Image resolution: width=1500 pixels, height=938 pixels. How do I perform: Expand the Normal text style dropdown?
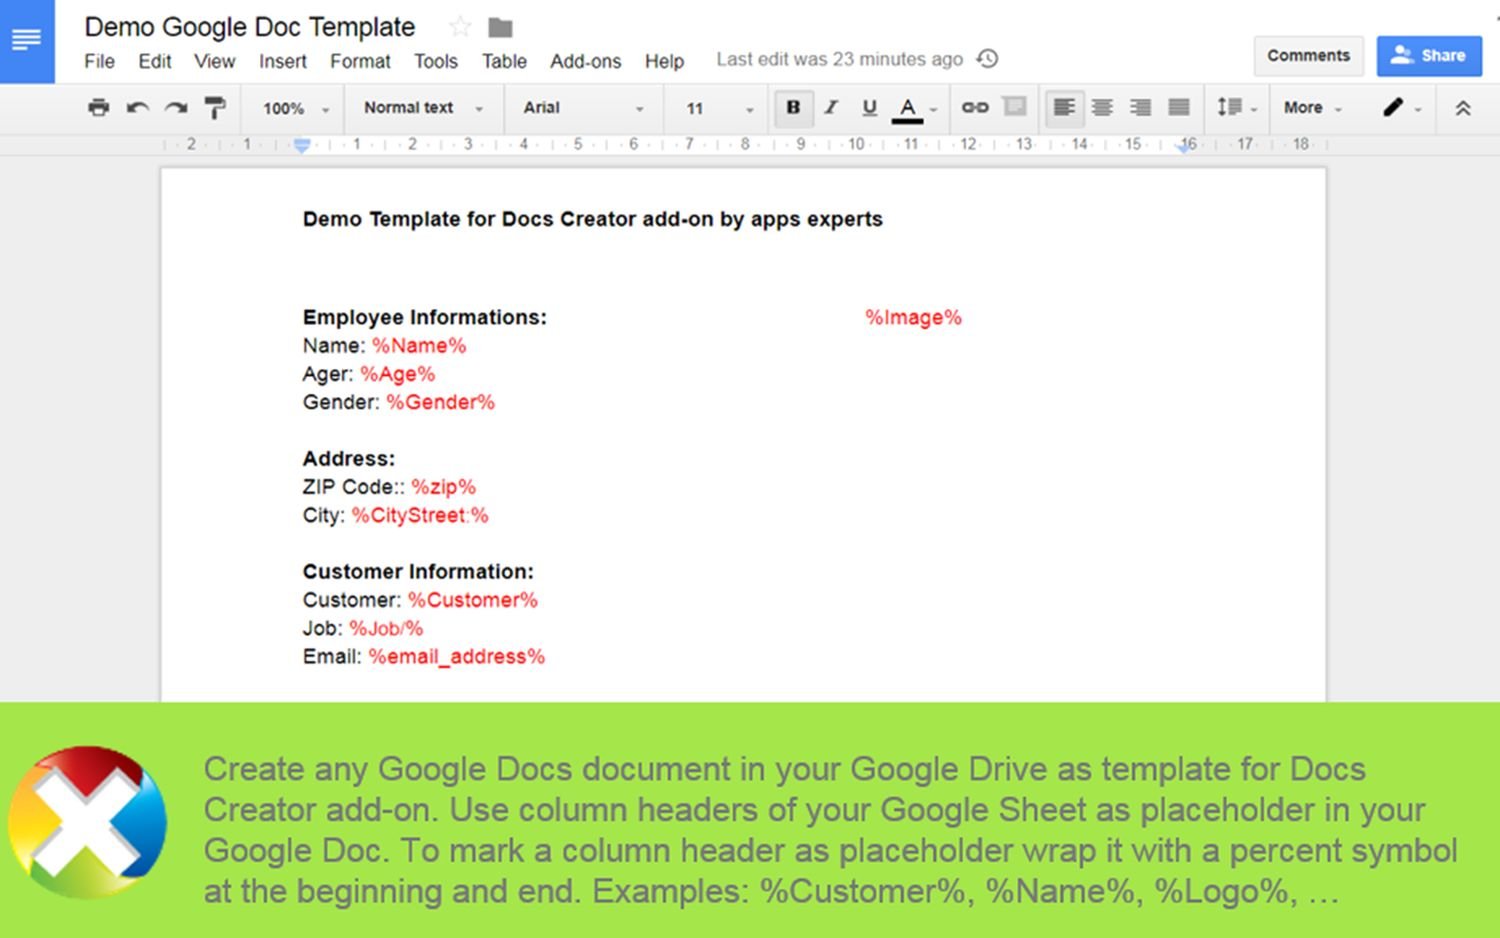[x=423, y=108]
